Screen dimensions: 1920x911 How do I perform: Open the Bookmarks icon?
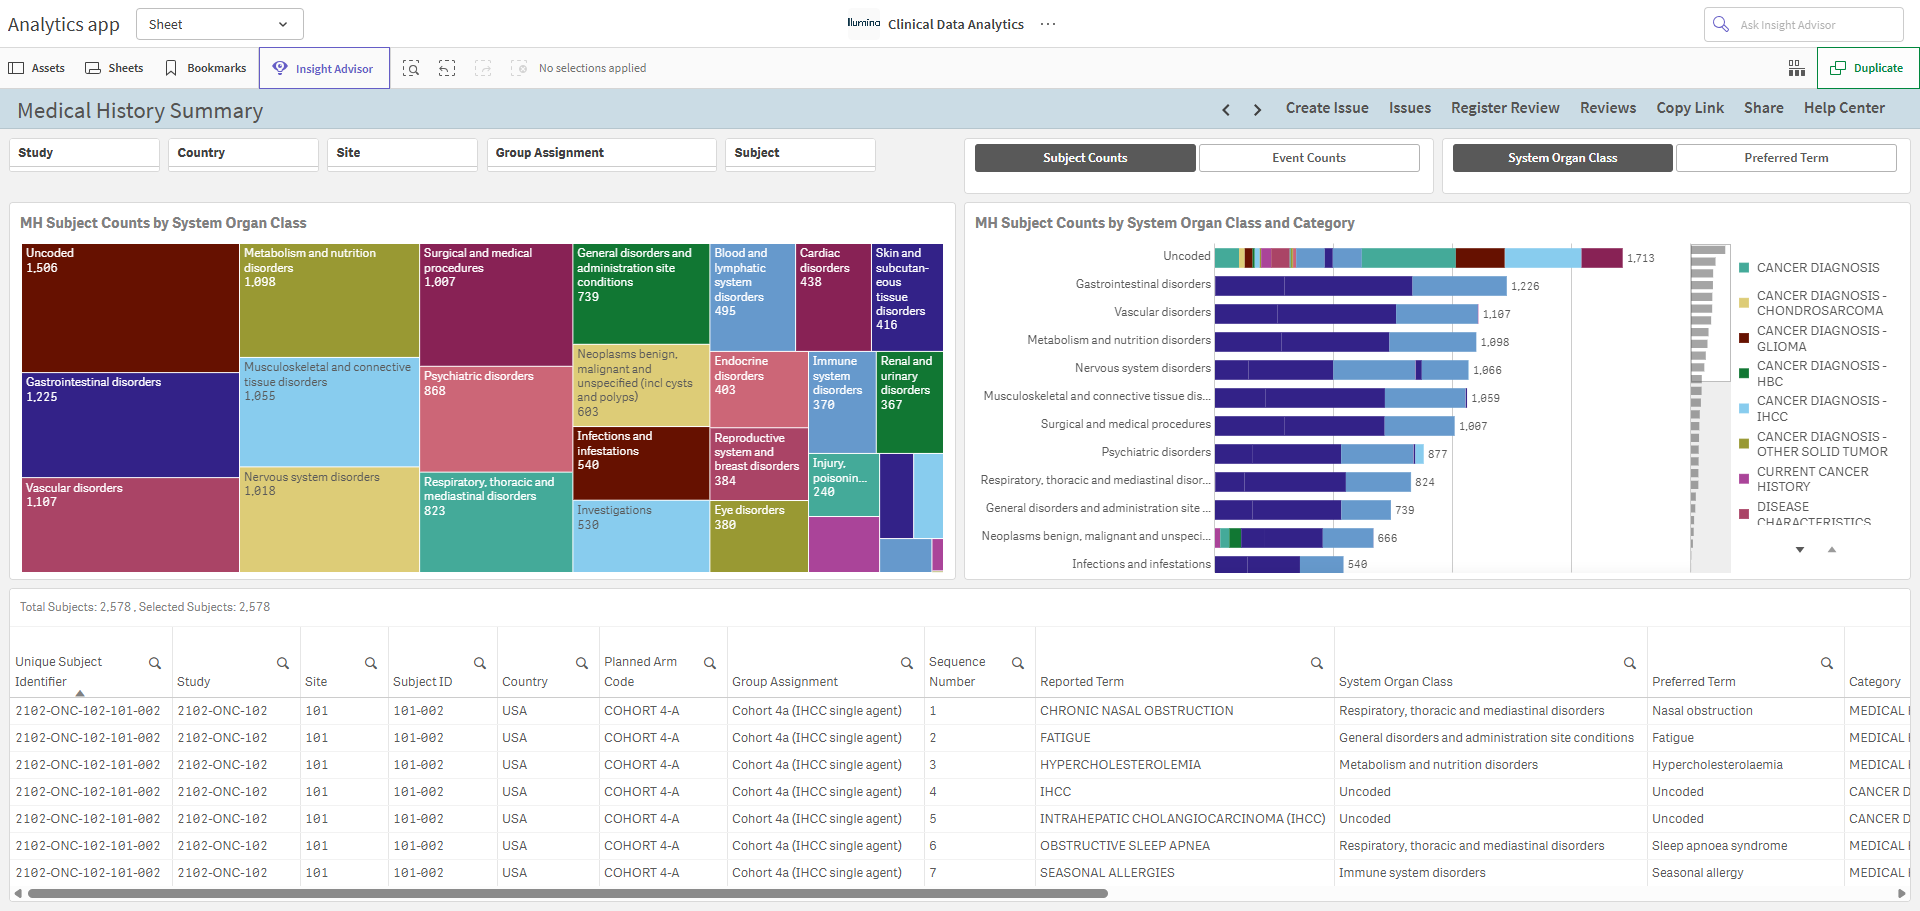(x=171, y=68)
